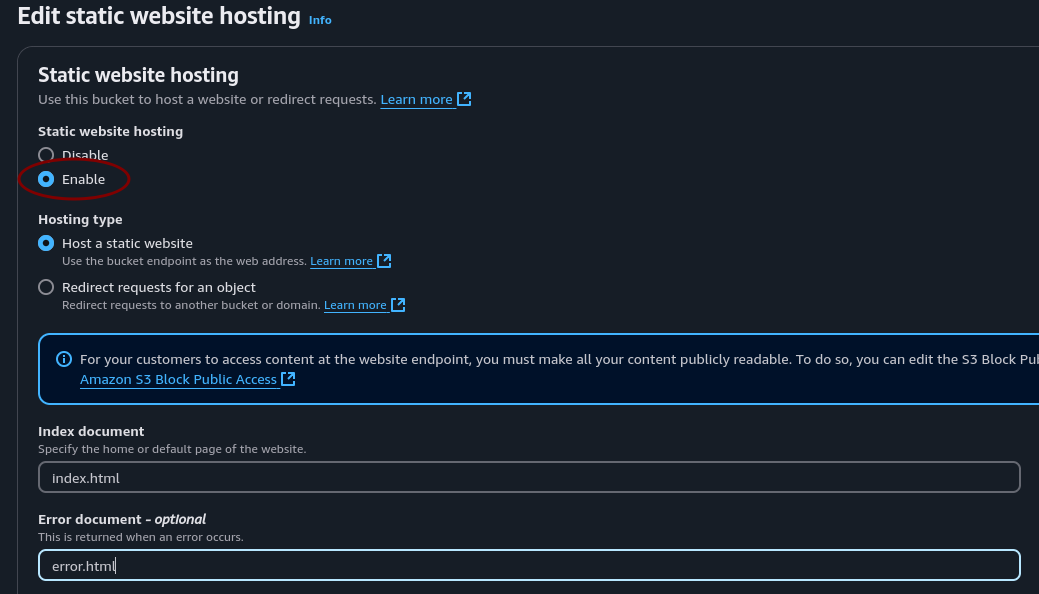
Task: Click the Disable label text
Action: 85,155
